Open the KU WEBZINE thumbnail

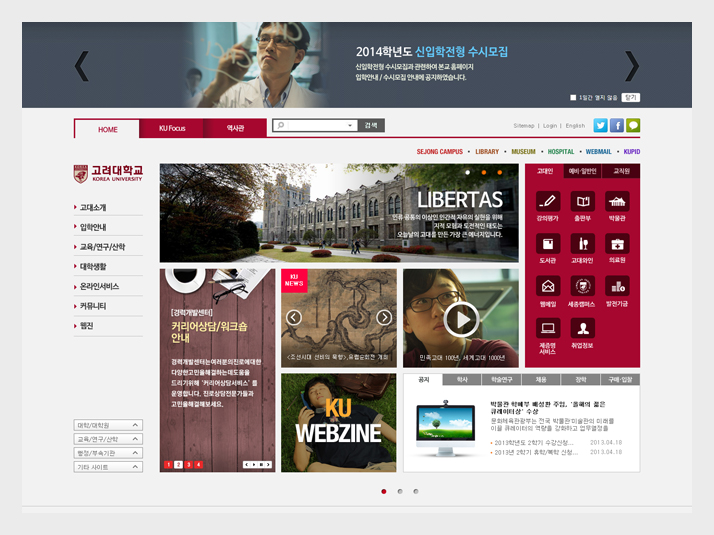338,423
